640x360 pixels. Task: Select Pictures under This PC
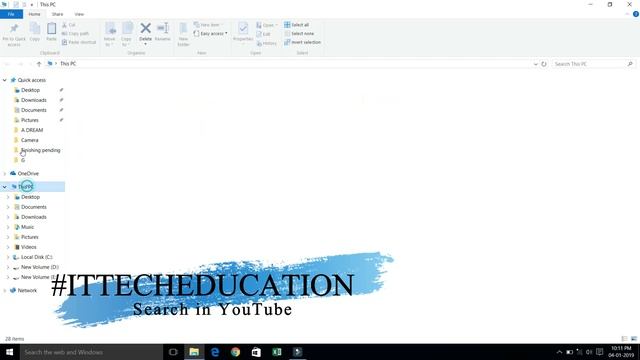click(x=29, y=237)
